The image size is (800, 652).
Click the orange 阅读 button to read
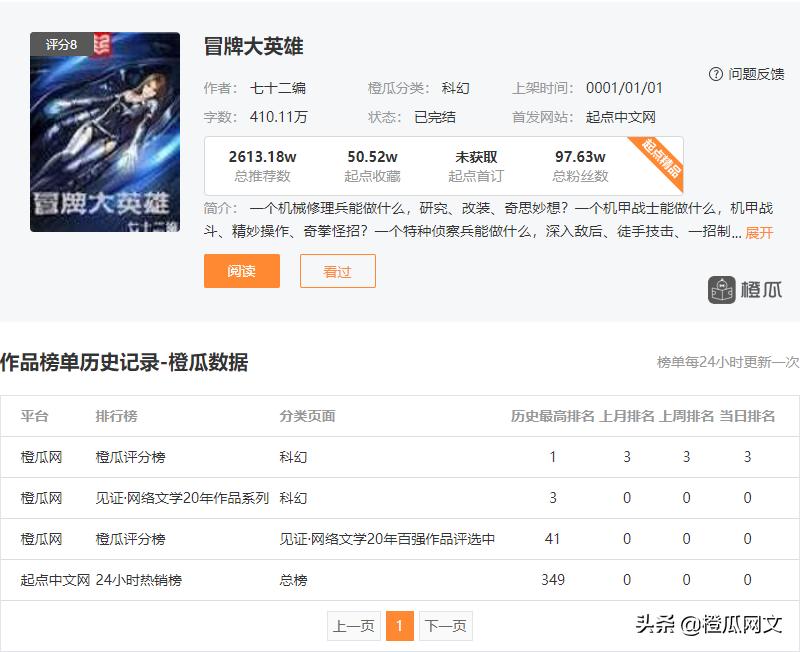point(241,272)
